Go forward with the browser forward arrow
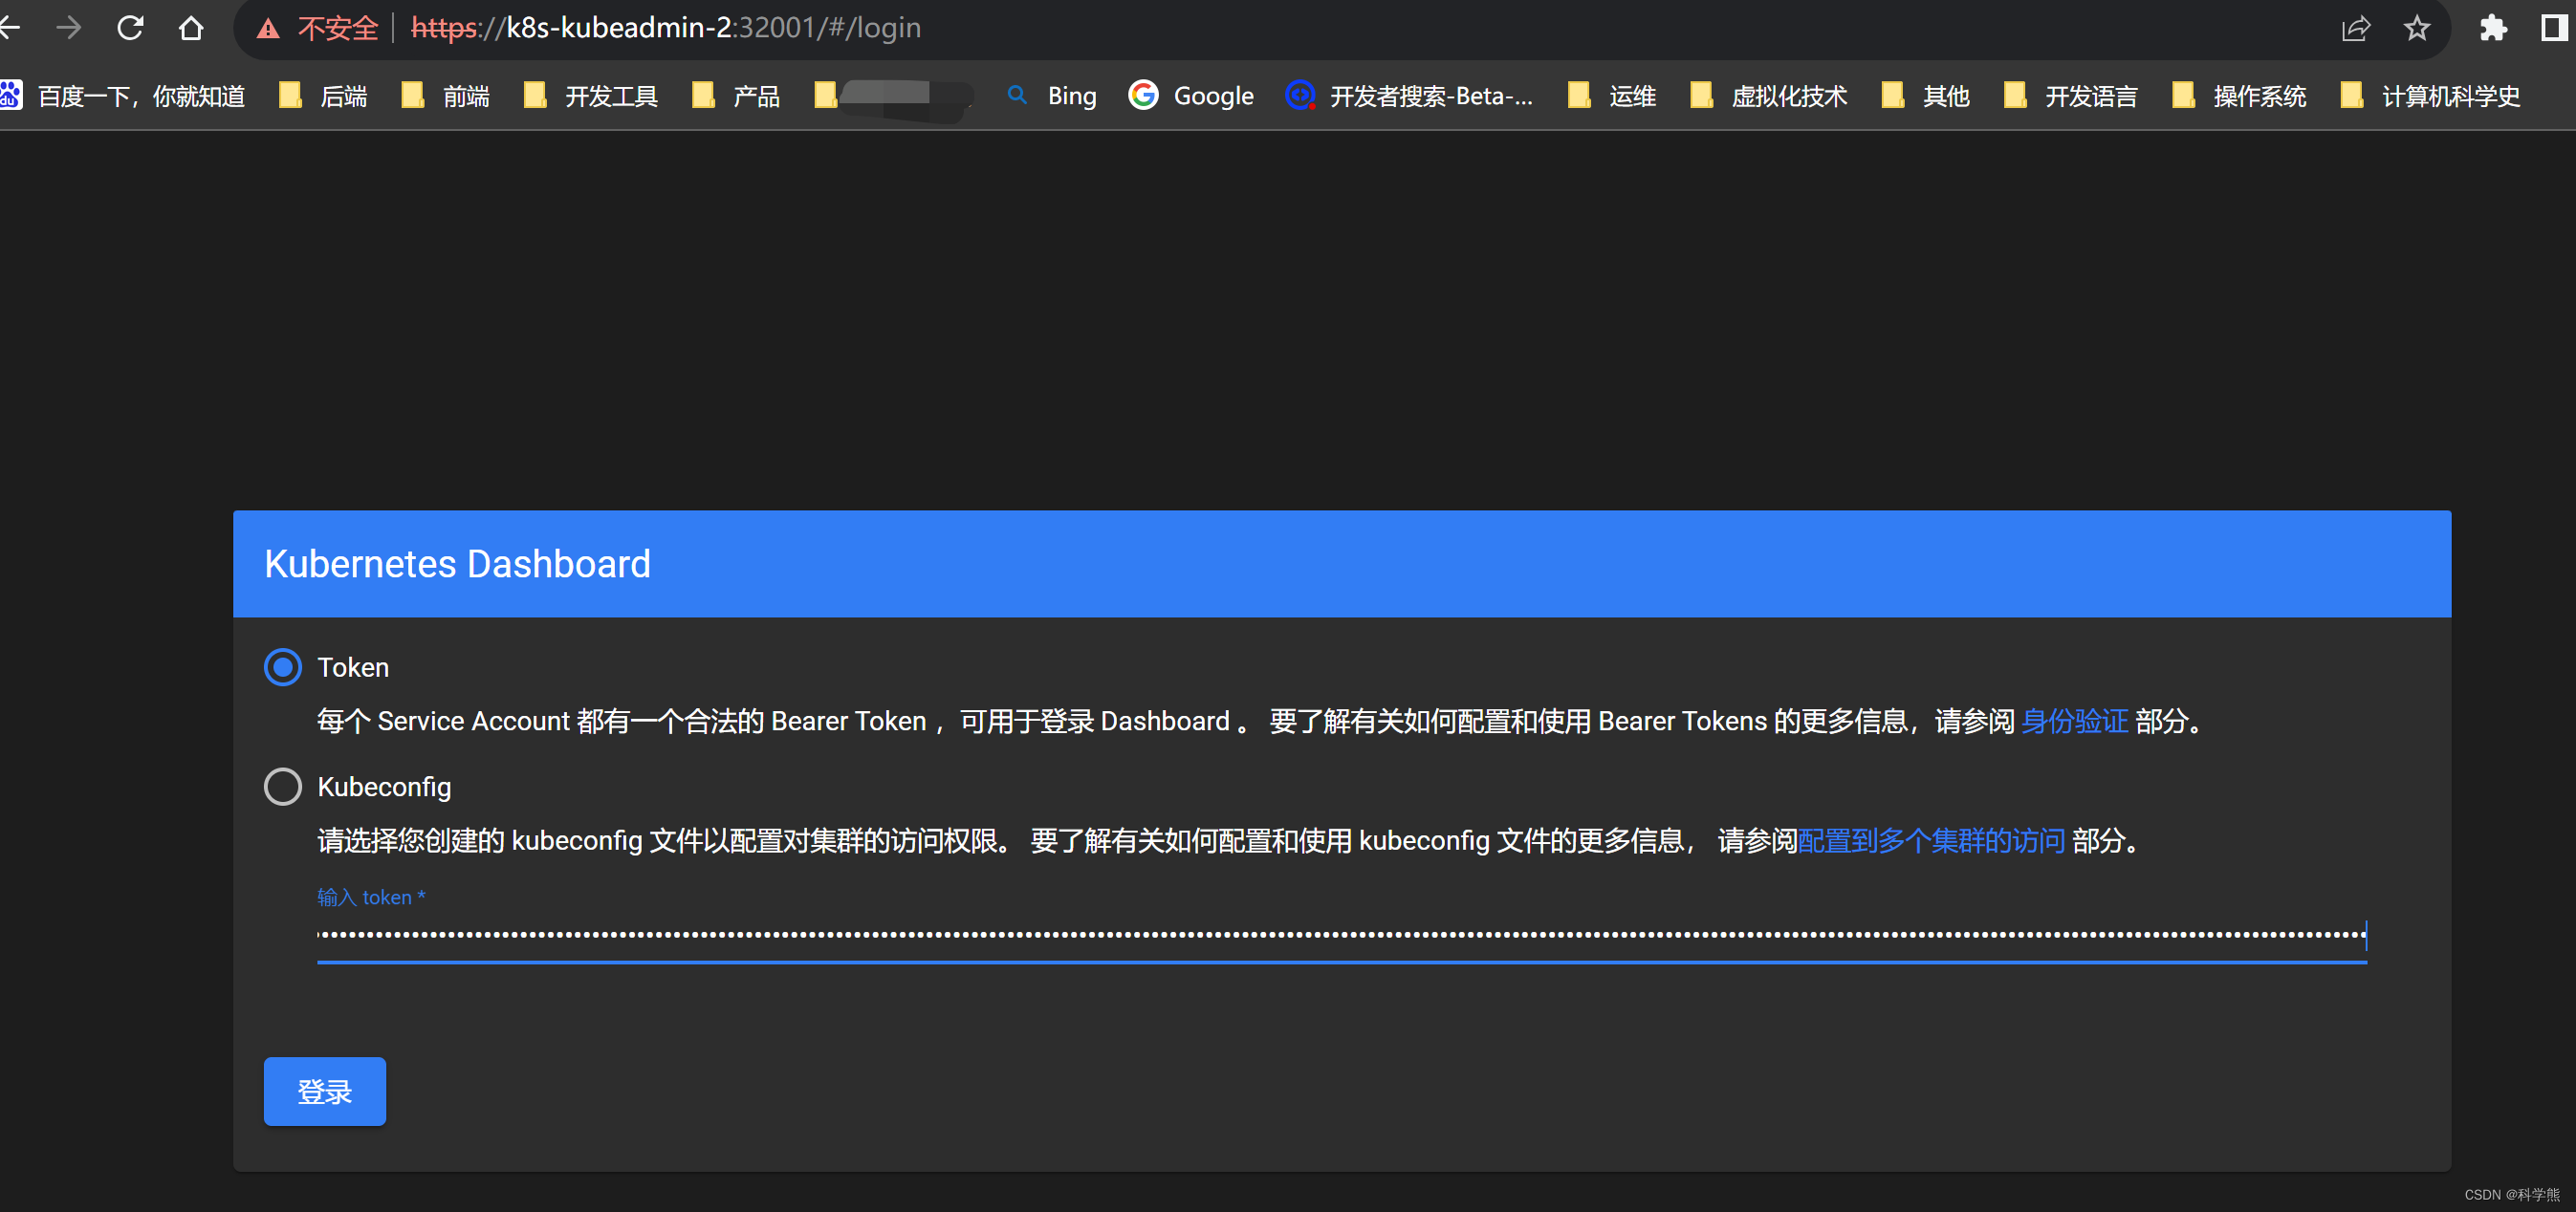Viewport: 2576px width, 1212px height. point(69,28)
